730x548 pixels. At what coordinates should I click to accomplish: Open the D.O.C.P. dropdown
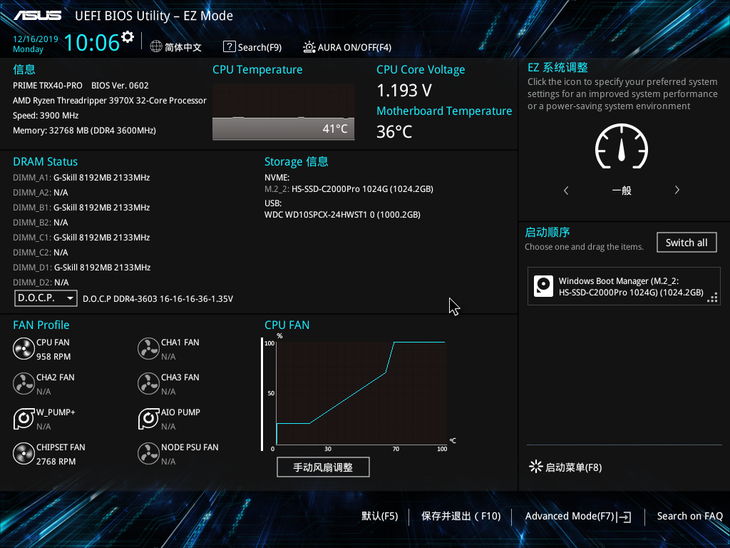[x=46, y=298]
